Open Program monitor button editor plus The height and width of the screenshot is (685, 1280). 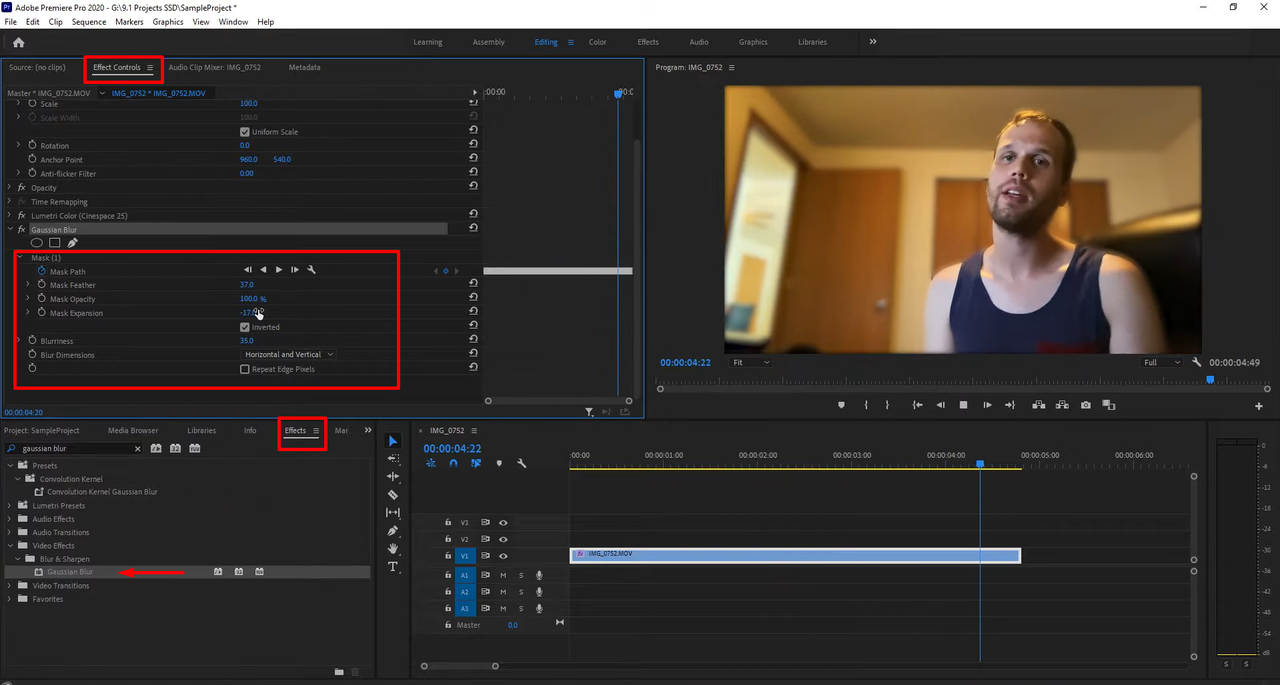tap(1259, 406)
